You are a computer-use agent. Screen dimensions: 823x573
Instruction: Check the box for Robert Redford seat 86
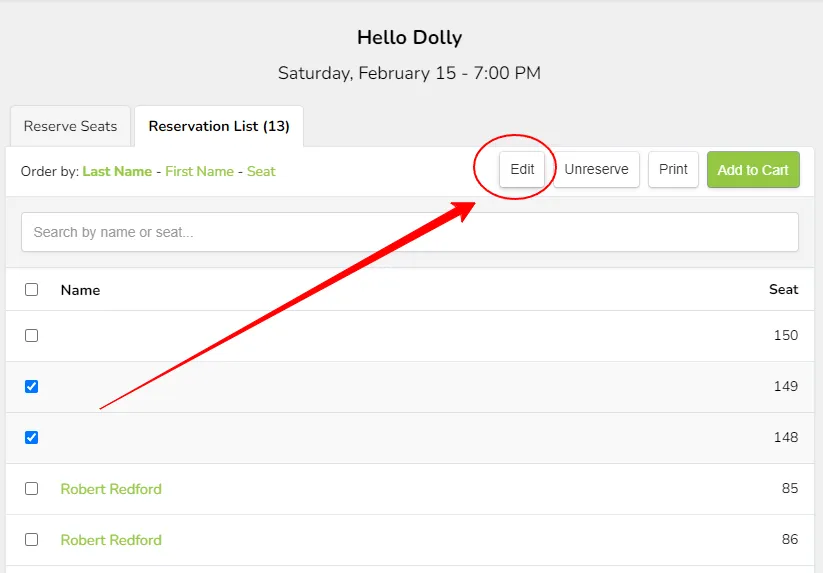[x=31, y=539]
